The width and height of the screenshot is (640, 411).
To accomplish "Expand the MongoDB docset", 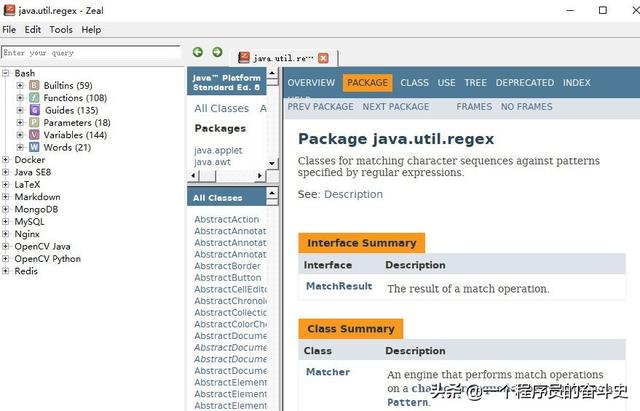I will point(5,209).
